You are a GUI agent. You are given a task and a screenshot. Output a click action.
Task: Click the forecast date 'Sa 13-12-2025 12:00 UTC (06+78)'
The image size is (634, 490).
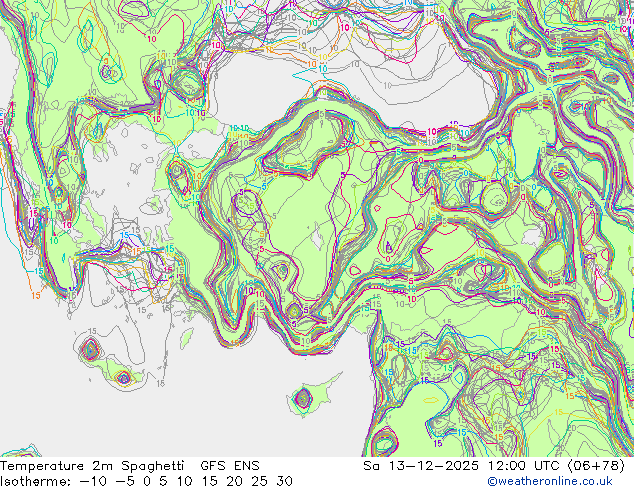494,466
